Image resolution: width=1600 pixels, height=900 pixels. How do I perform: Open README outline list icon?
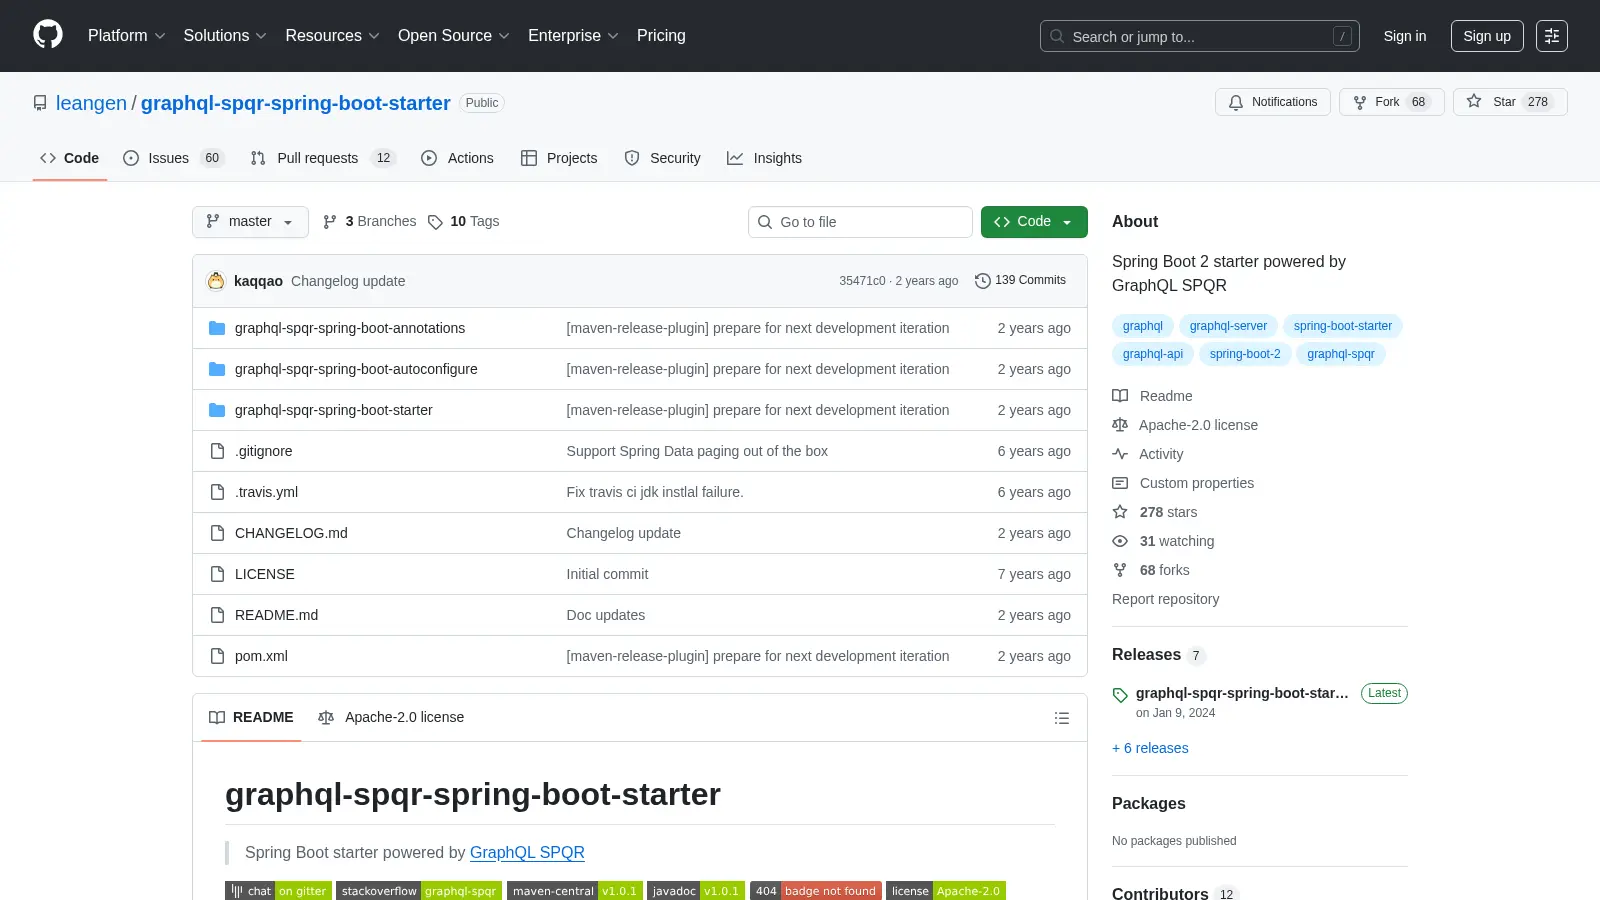1062,718
